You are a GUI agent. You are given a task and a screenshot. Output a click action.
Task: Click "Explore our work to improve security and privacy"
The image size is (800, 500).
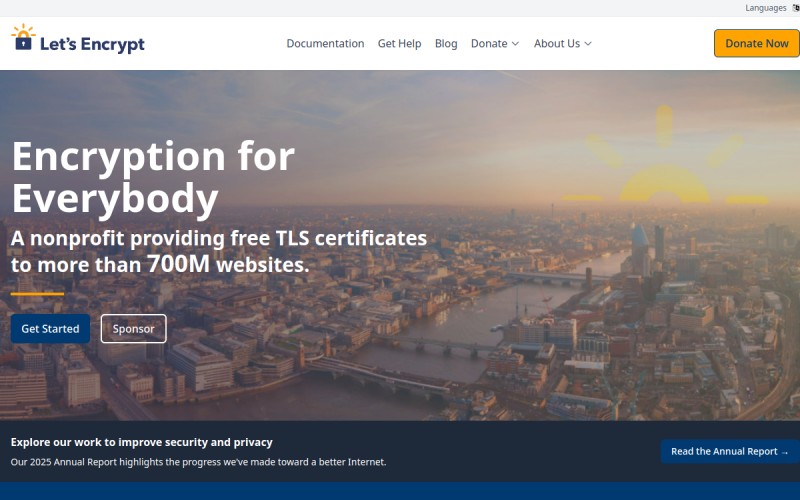point(141,442)
